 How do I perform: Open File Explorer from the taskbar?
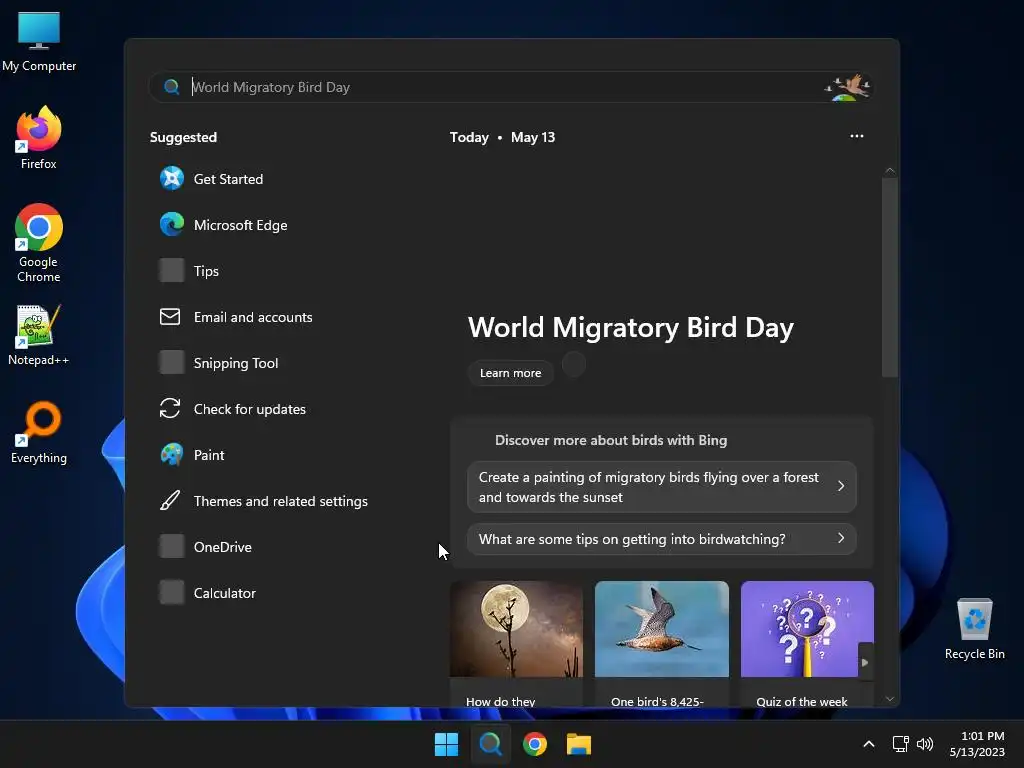579,744
